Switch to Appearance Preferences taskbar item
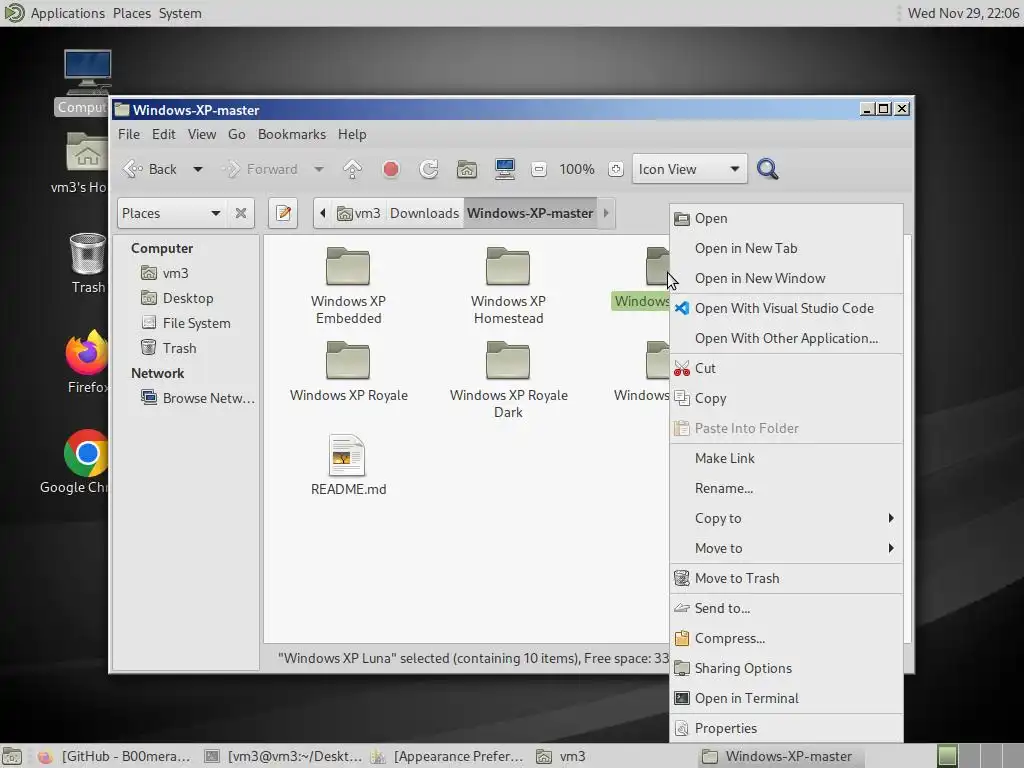Viewport: 1024px width, 768px height. click(x=447, y=756)
